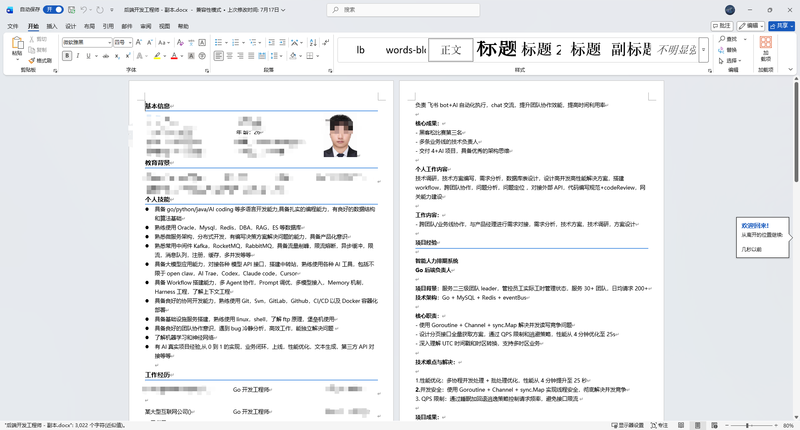Click the distributed alignment icon

click(x=262, y=56)
